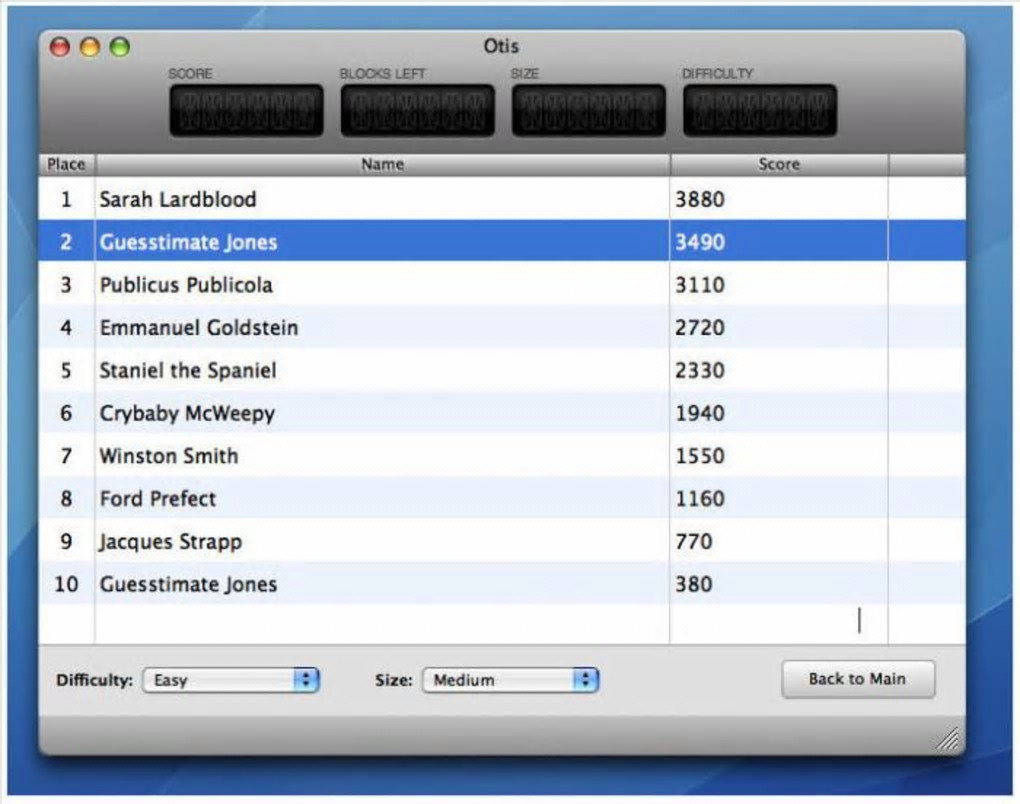Viewport: 1020px width, 804px height.
Task: Click the score value 3880
Action: pyautogui.click(x=700, y=199)
